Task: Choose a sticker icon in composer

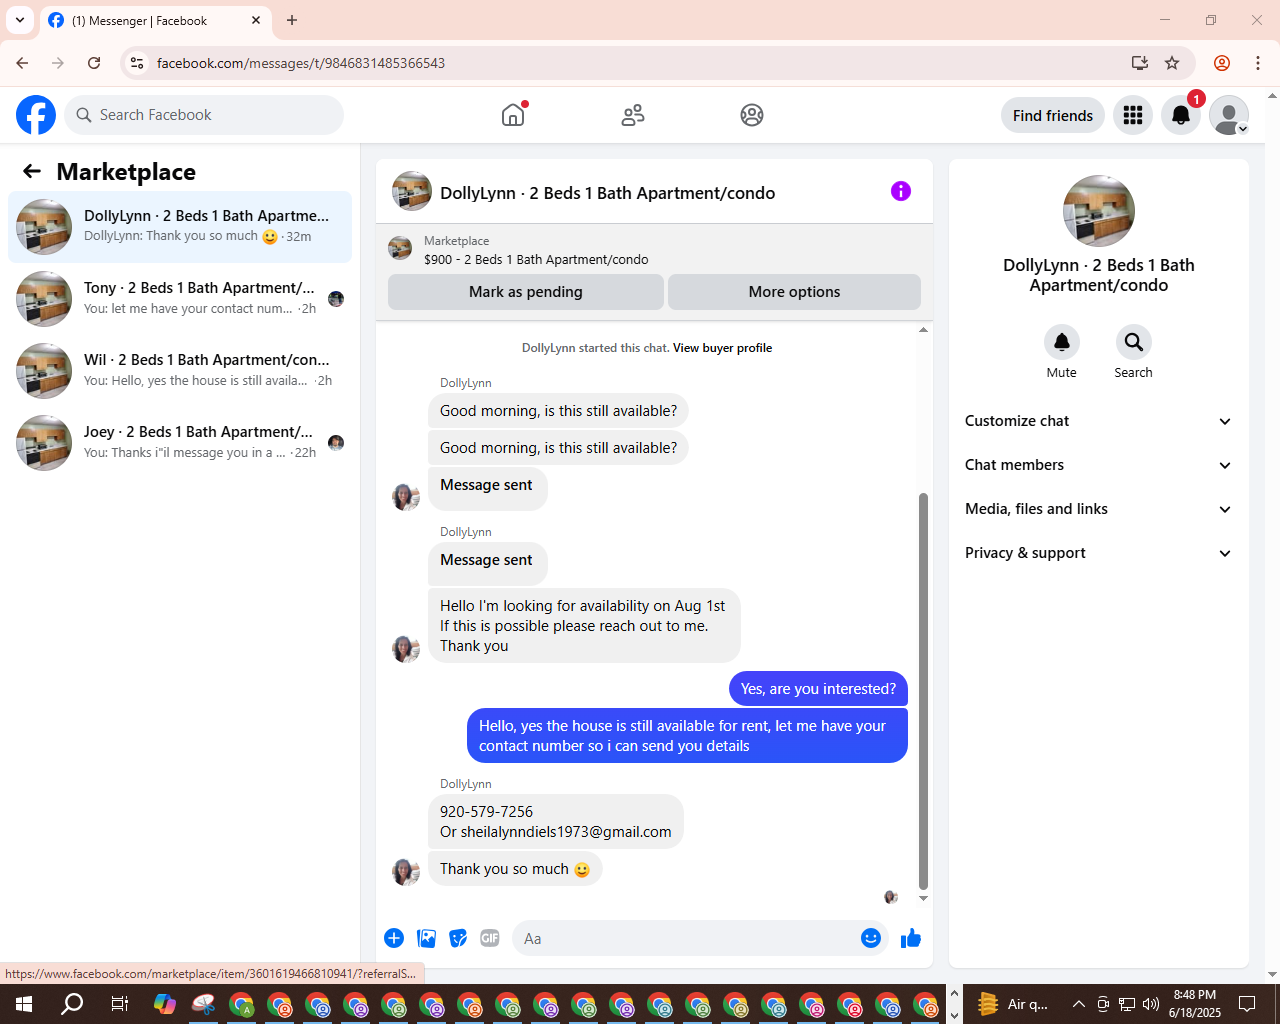Action: pos(458,938)
